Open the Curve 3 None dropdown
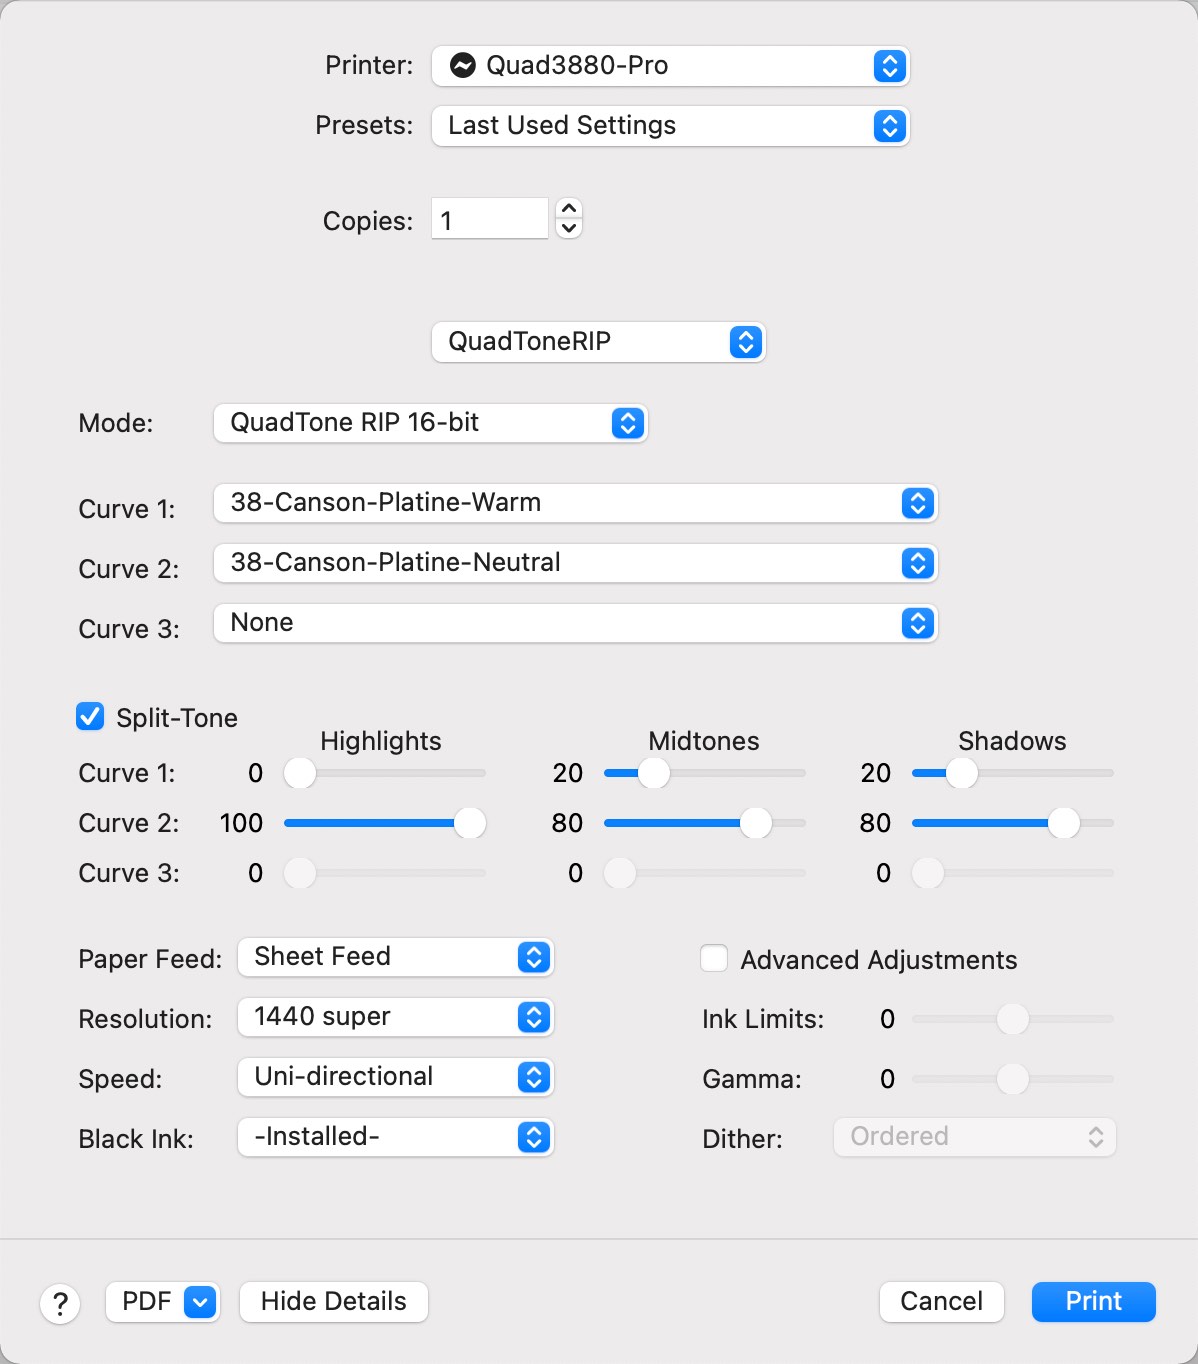The height and width of the screenshot is (1364, 1198). click(575, 623)
